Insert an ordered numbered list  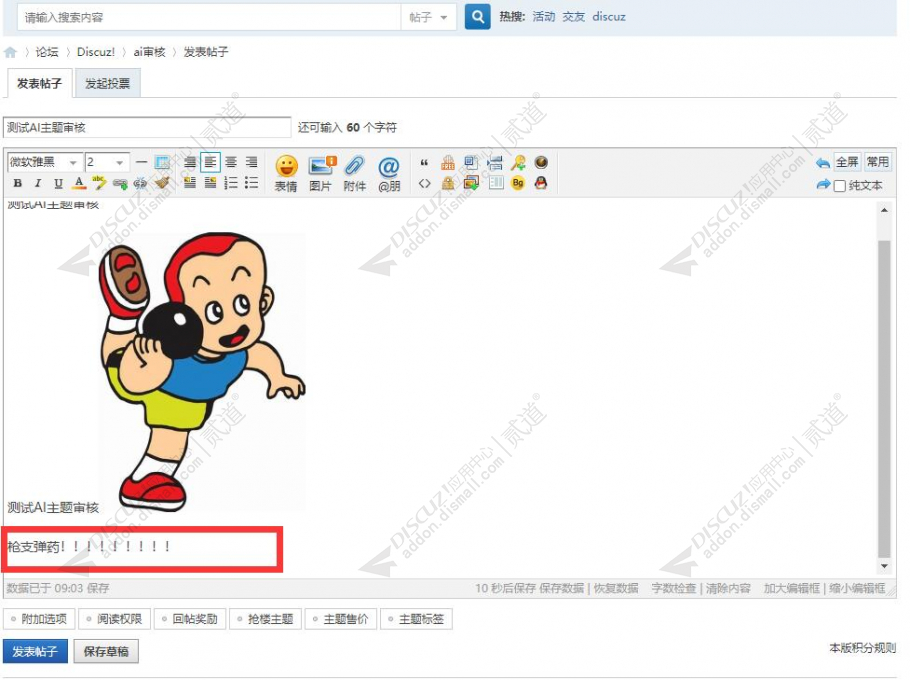231,183
